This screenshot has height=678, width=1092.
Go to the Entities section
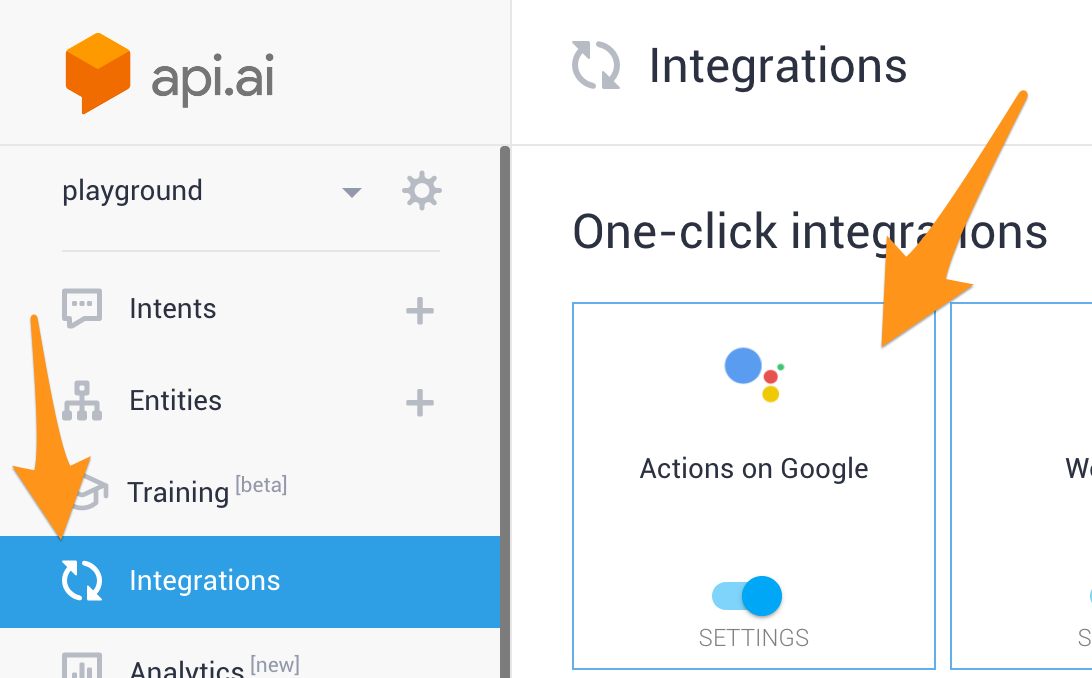(x=176, y=401)
